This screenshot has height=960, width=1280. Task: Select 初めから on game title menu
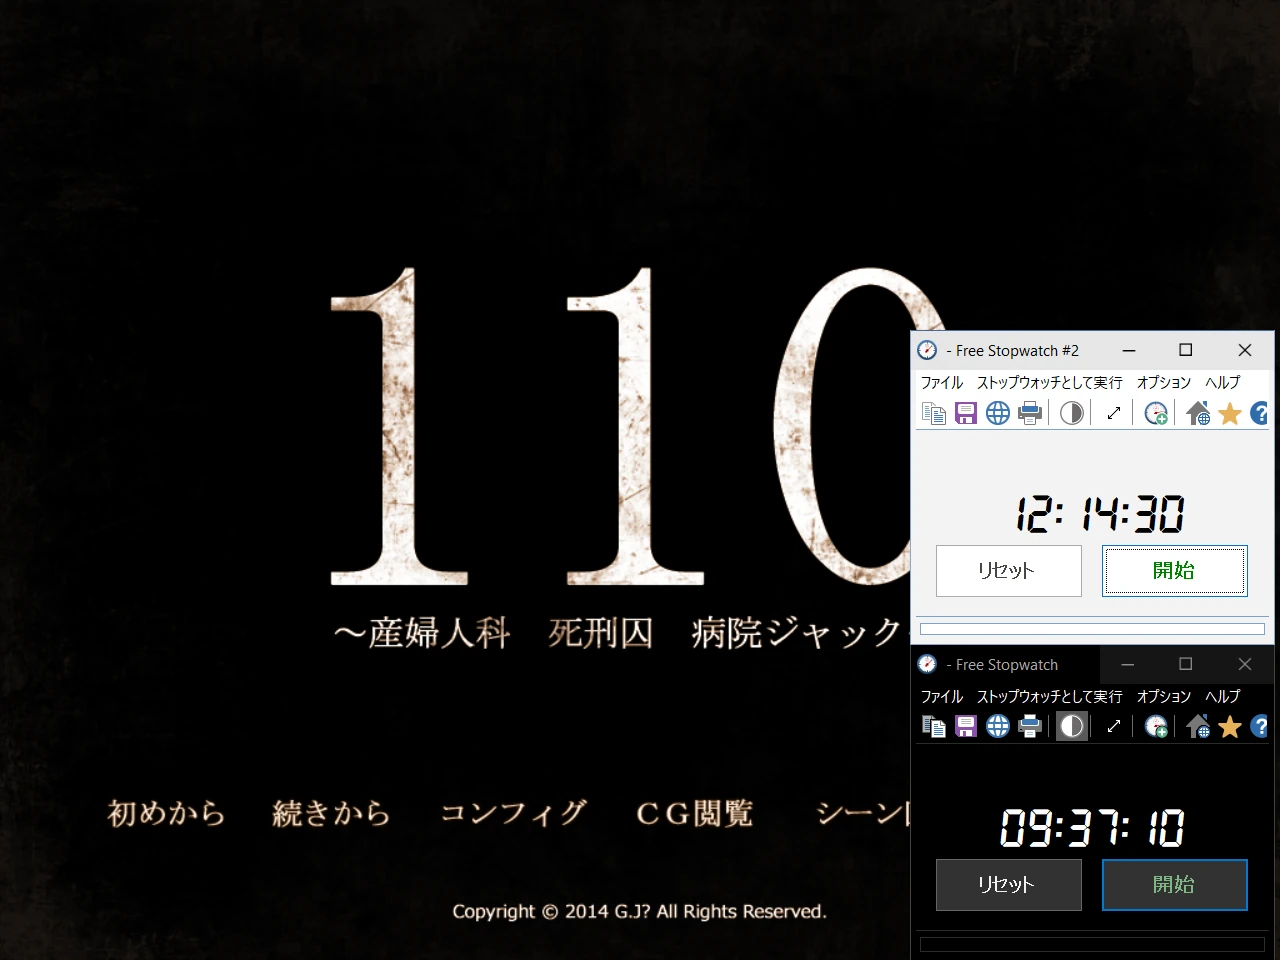click(x=167, y=813)
